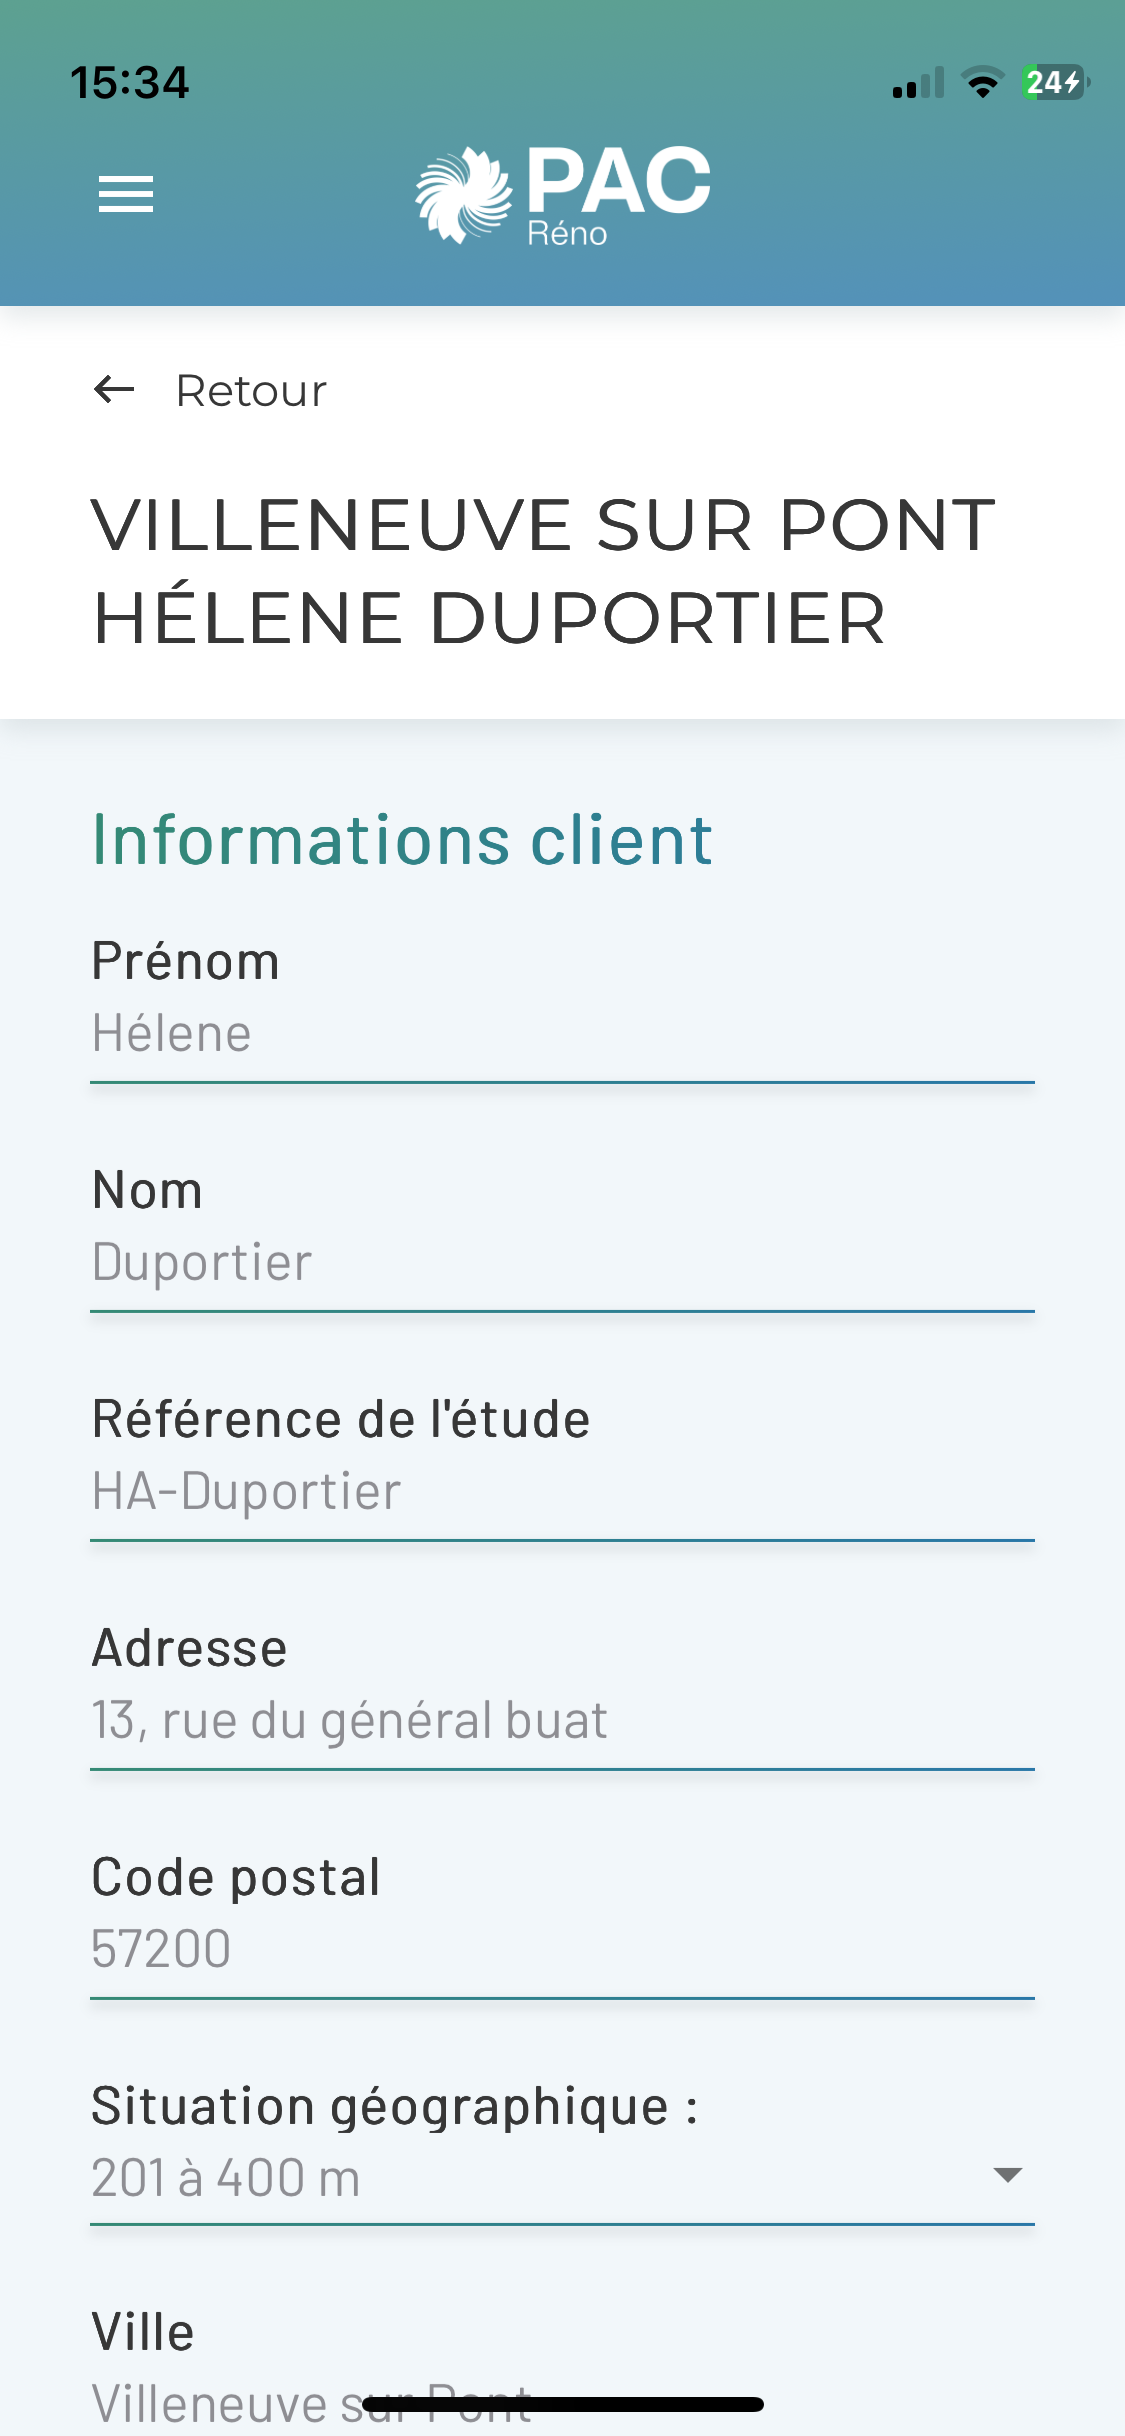Tap the 15:34 status bar clock
1125x2436 pixels.
129,83
